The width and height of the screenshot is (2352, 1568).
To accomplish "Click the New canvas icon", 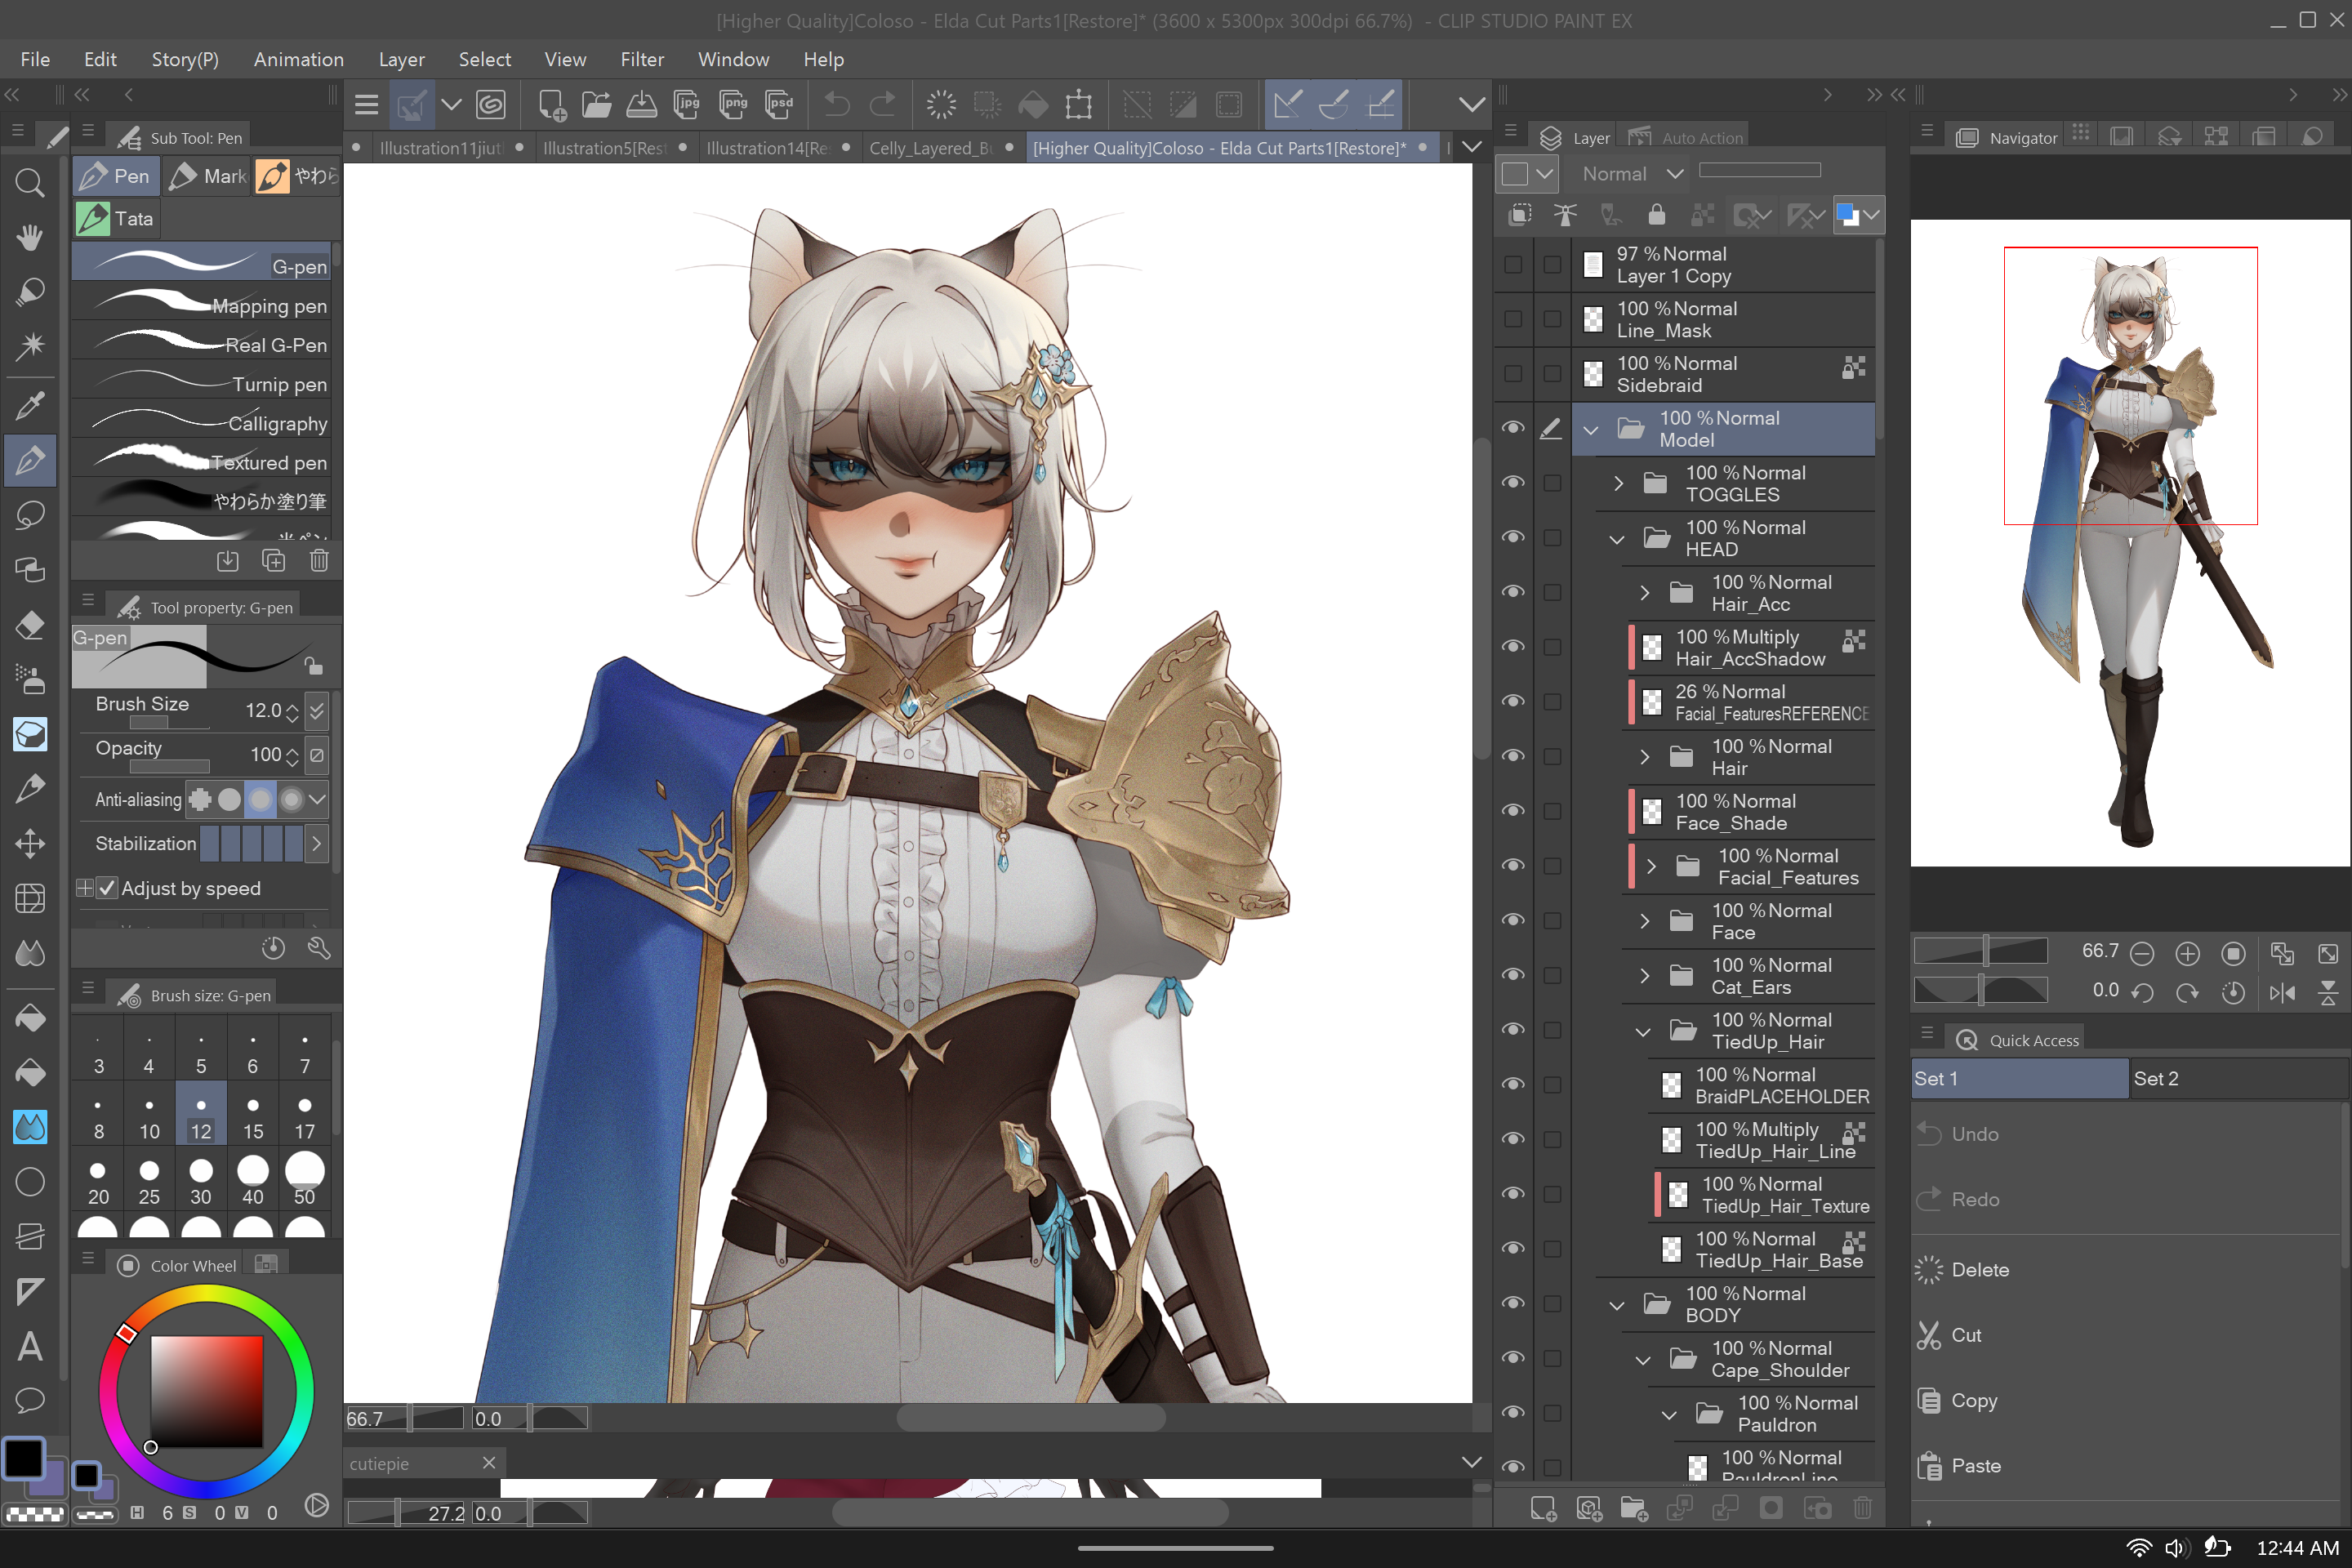I will pyautogui.click(x=551, y=104).
